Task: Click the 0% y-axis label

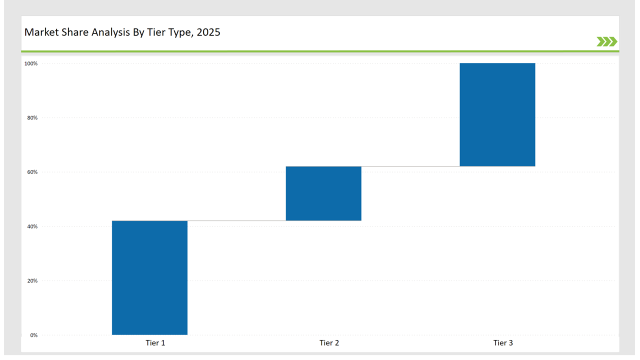Action: pos(33,335)
